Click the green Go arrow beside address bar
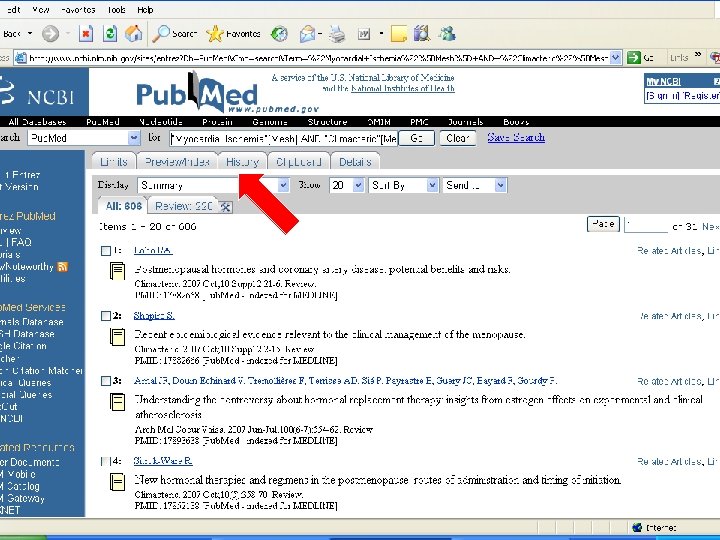This screenshot has width=720, height=540. 634,57
